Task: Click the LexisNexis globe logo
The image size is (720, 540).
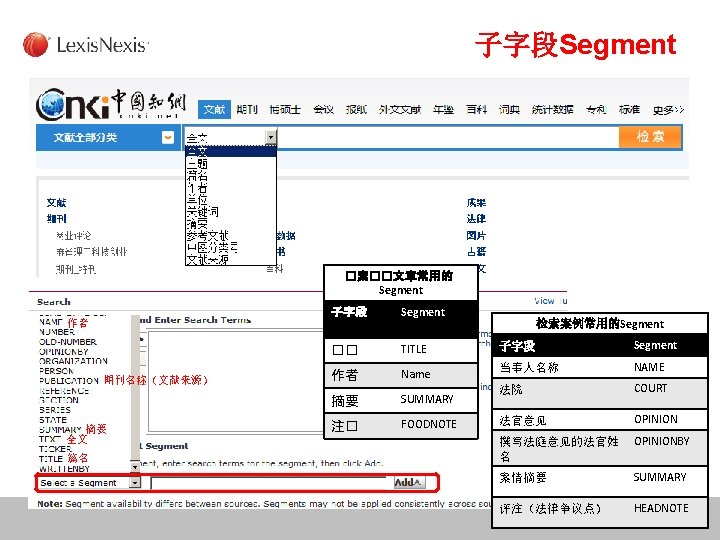Action: [36, 45]
